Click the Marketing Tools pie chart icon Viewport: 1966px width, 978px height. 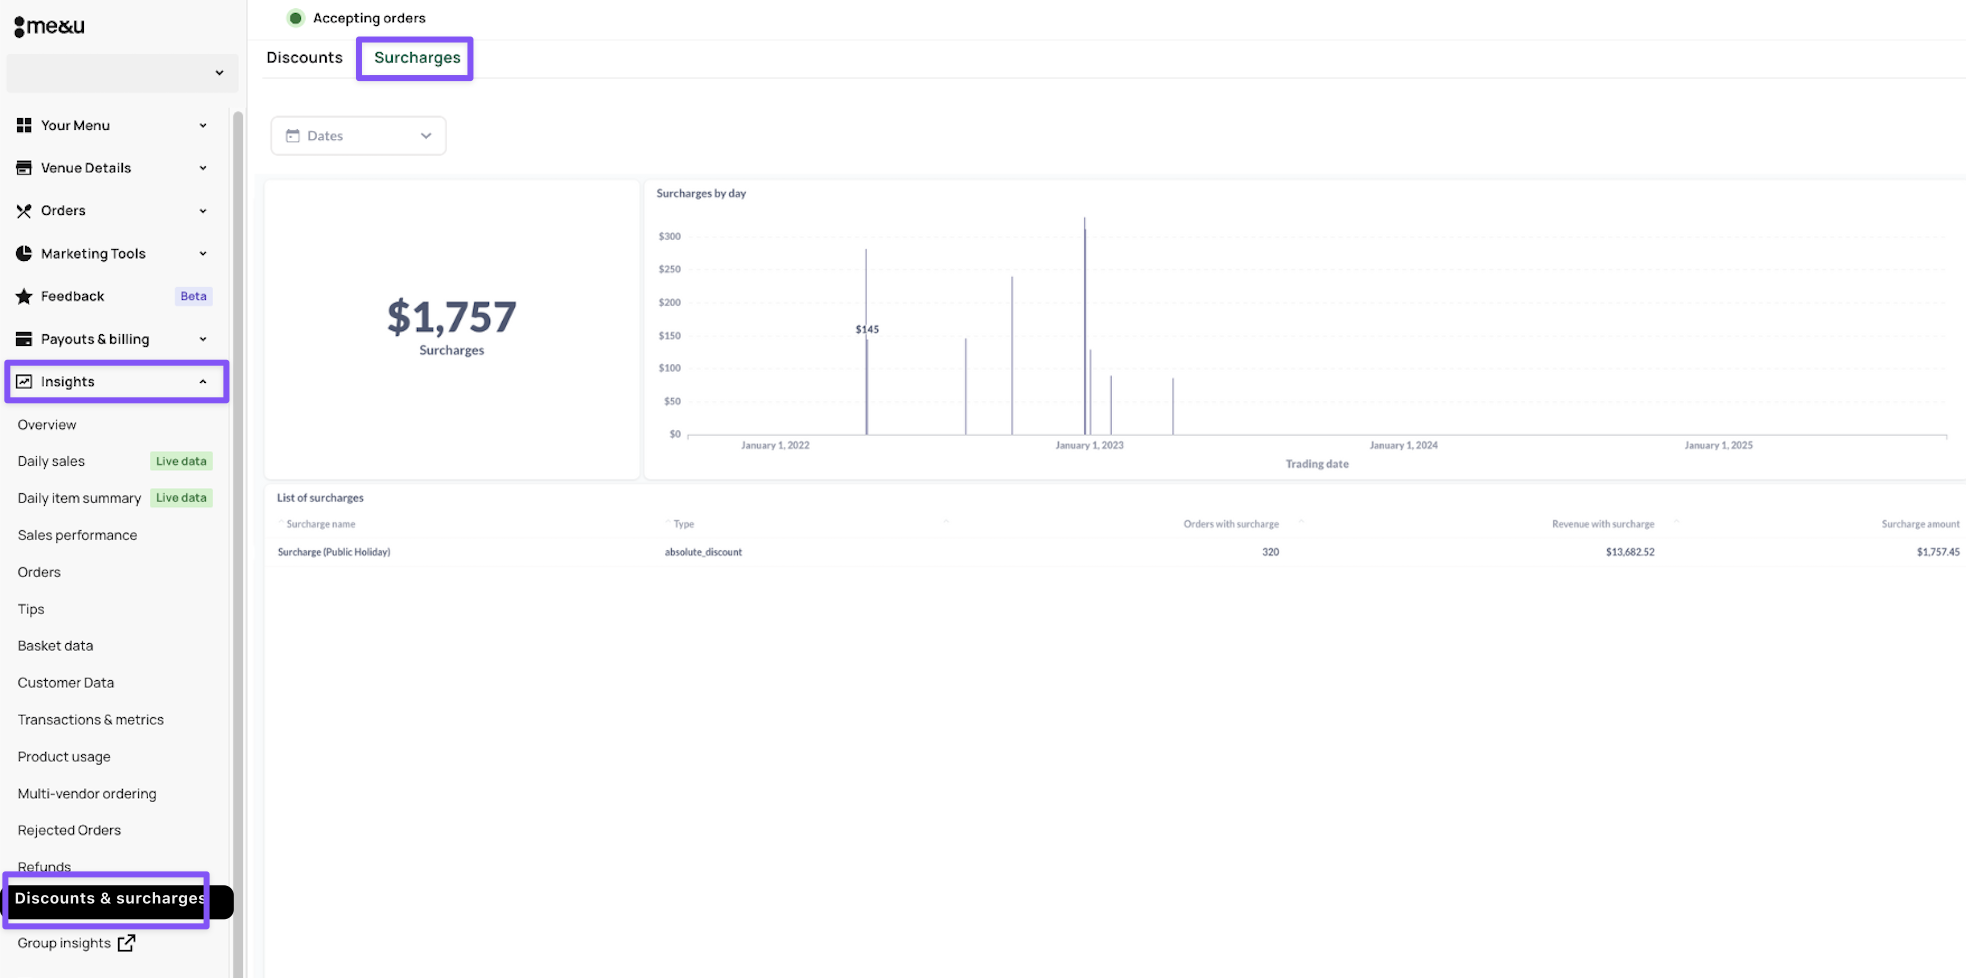coord(24,254)
